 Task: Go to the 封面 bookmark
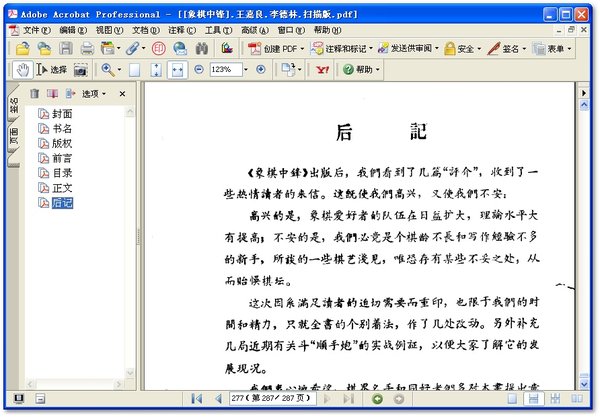[x=62, y=114]
